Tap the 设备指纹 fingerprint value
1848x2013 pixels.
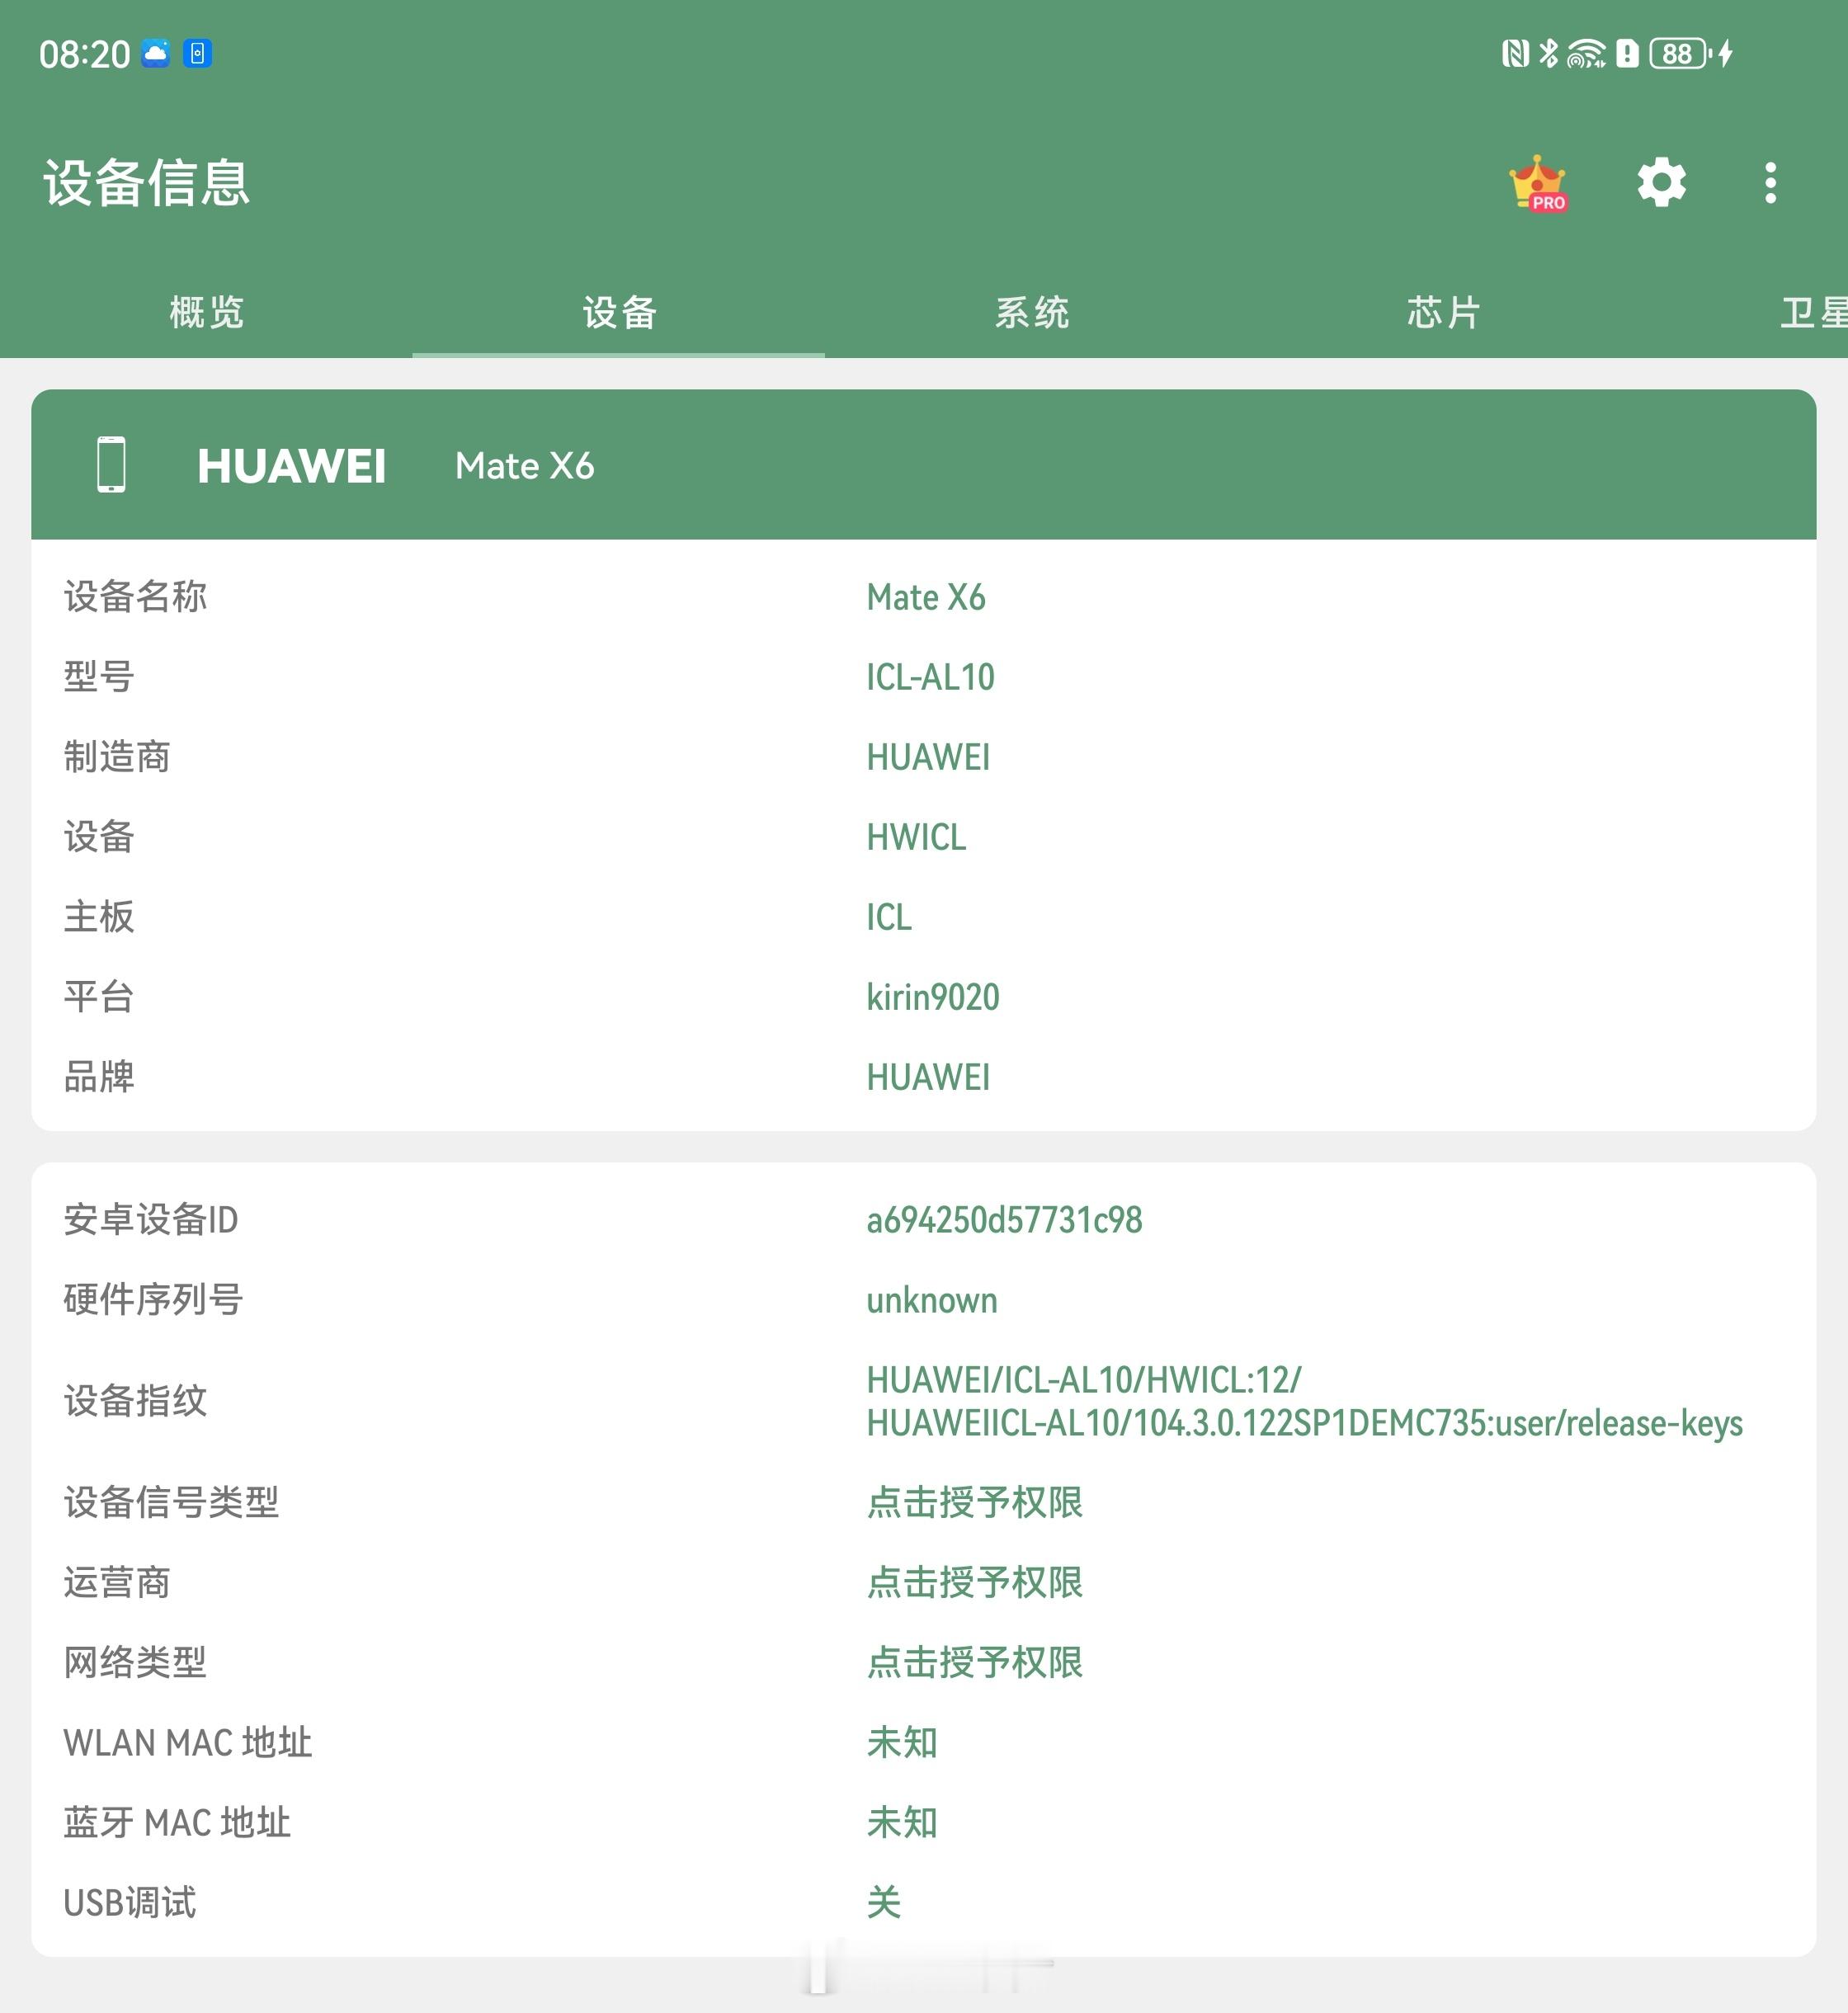pyautogui.click(x=1304, y=1401)
